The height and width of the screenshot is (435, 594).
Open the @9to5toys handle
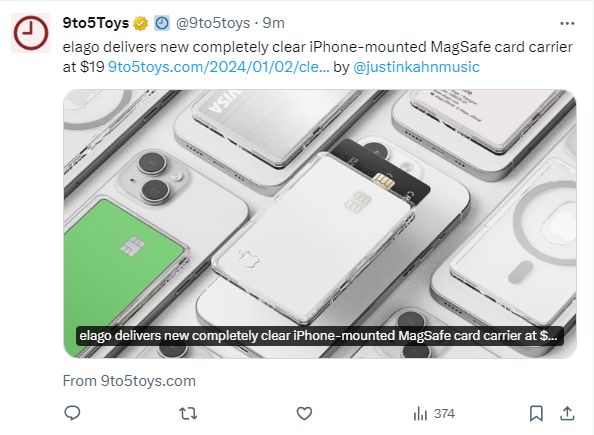click(213, 23)
